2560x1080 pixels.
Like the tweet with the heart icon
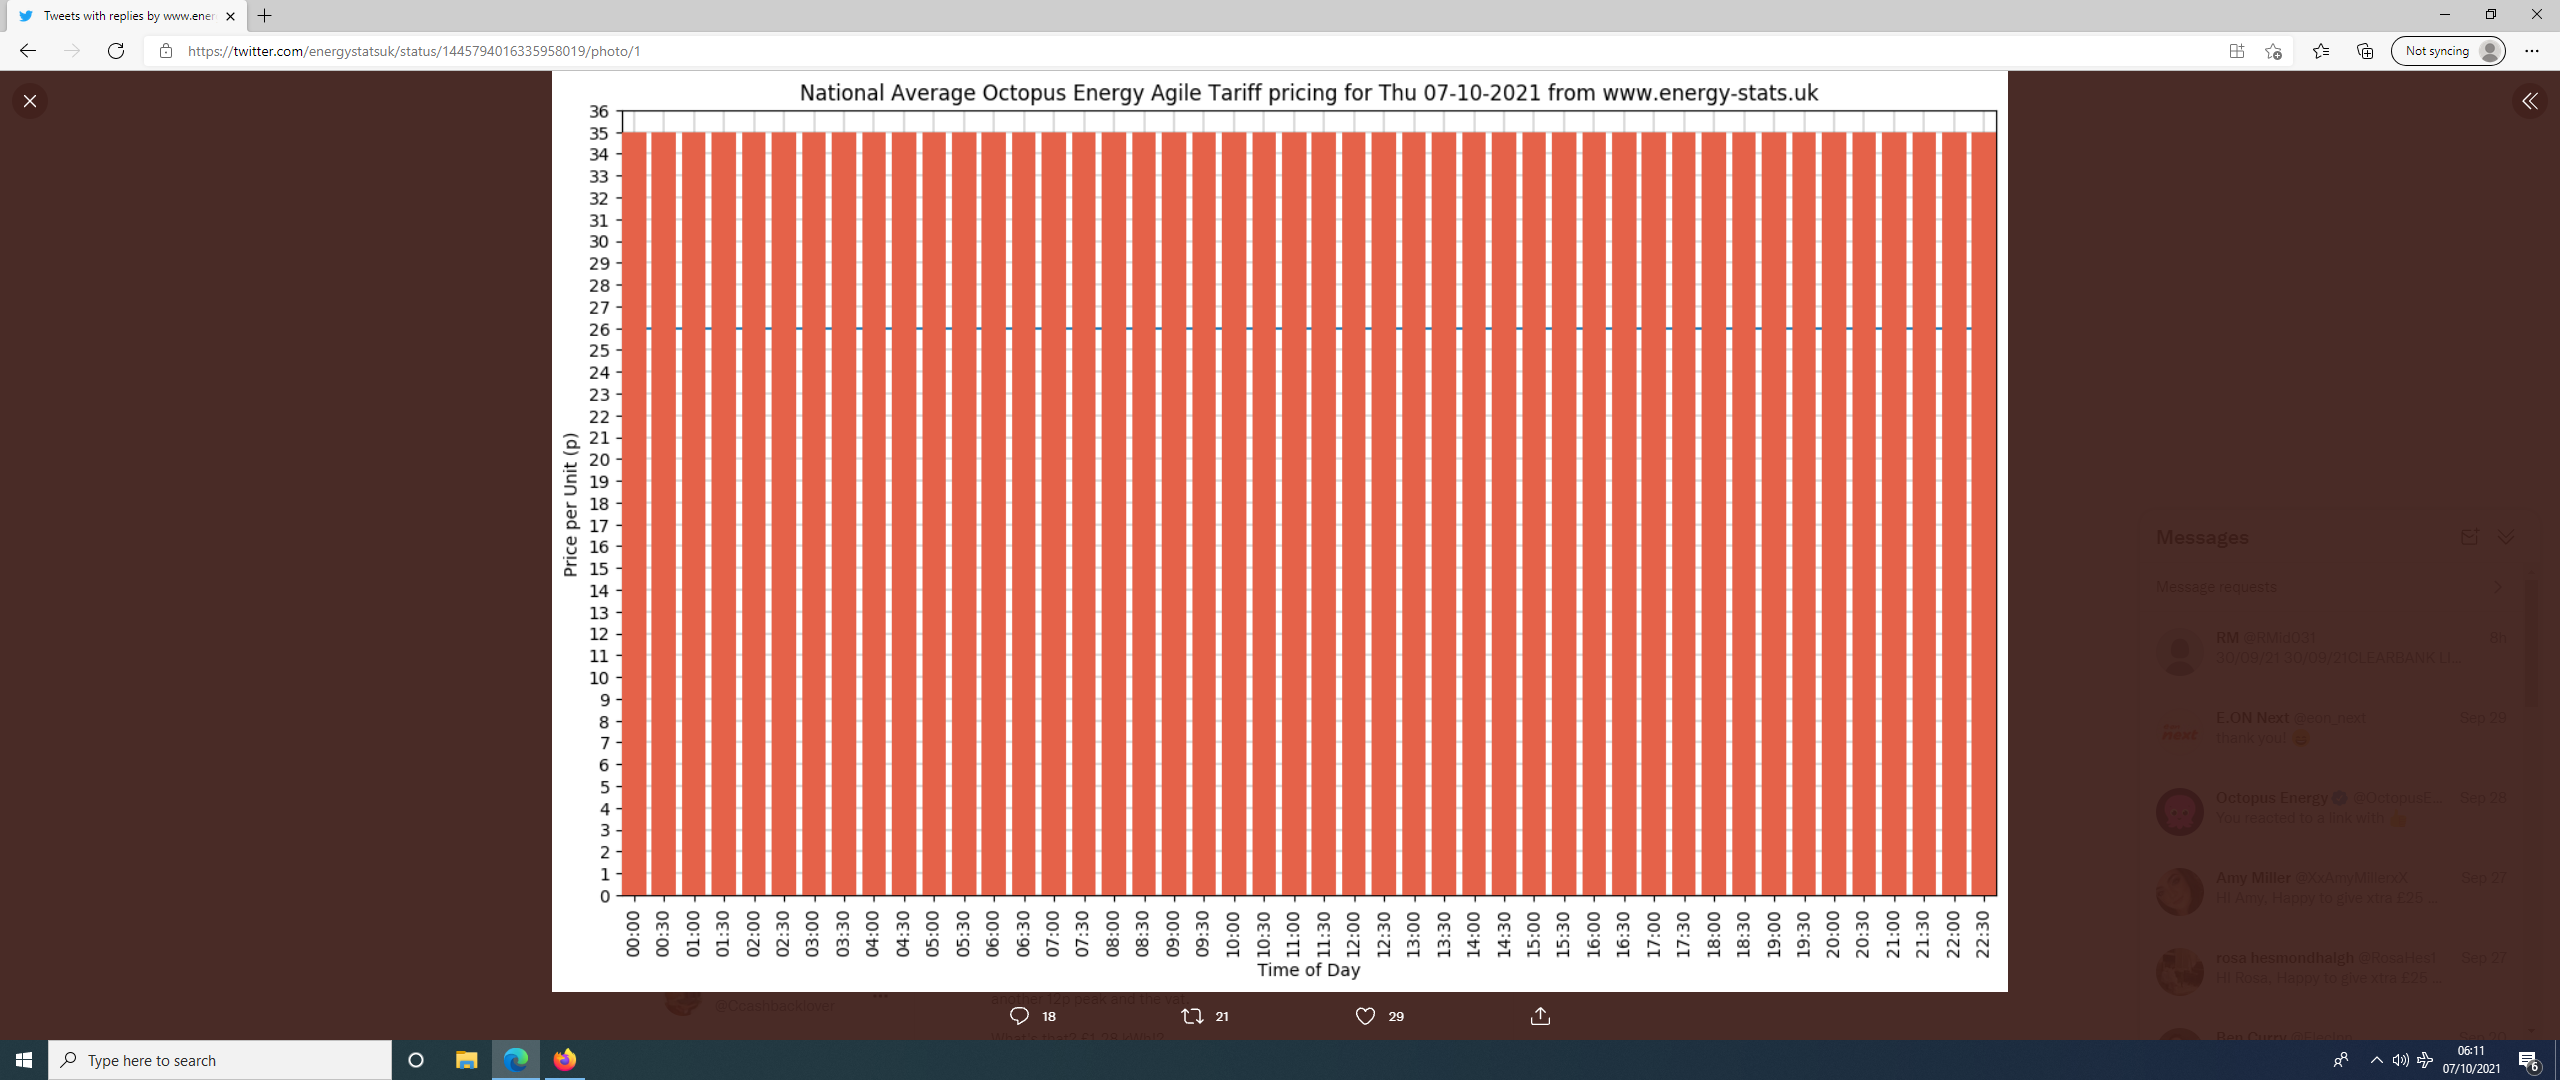click(x=1365, y=1016)
